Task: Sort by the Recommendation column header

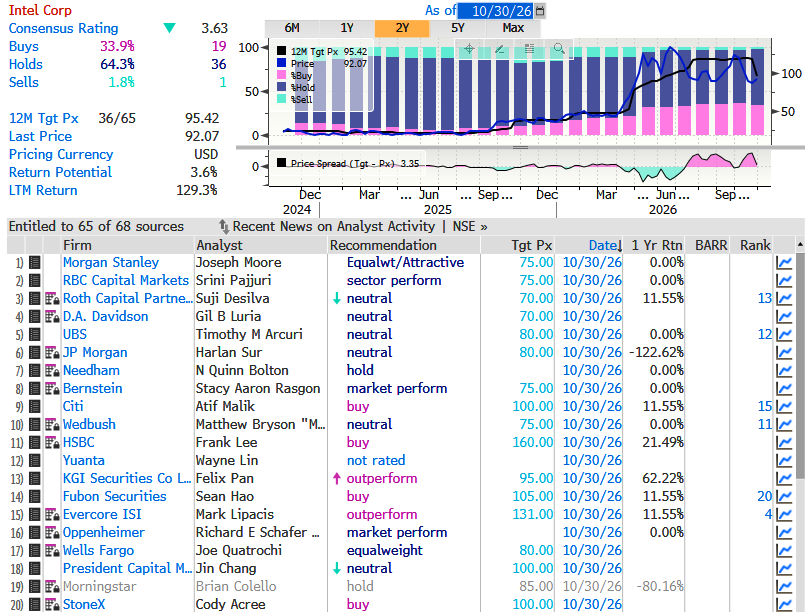Action: [383, 246]
